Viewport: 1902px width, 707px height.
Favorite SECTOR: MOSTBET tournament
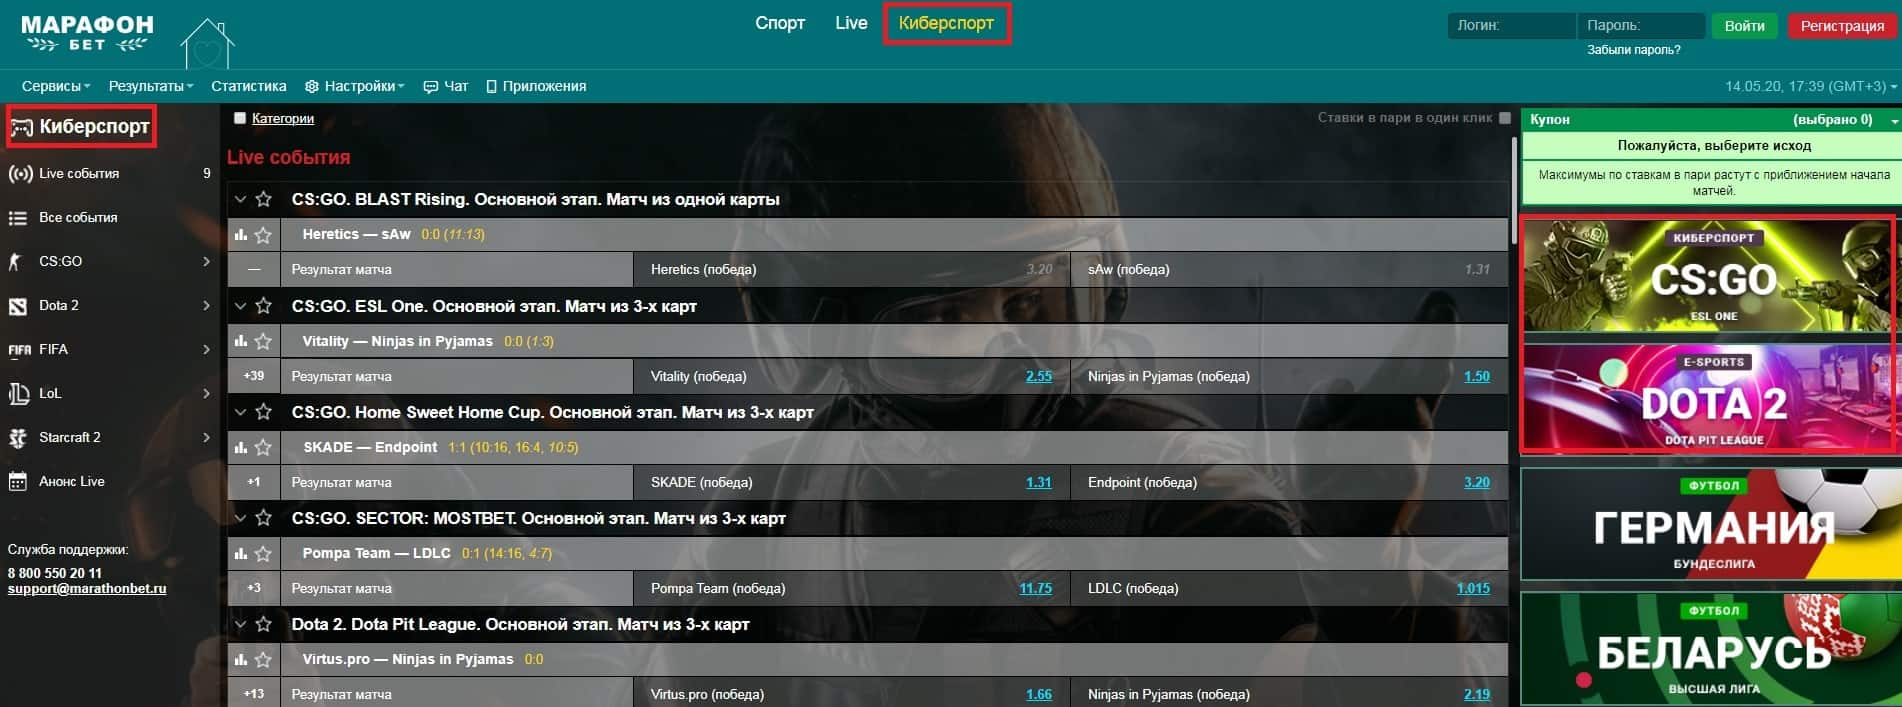point(264,518)
